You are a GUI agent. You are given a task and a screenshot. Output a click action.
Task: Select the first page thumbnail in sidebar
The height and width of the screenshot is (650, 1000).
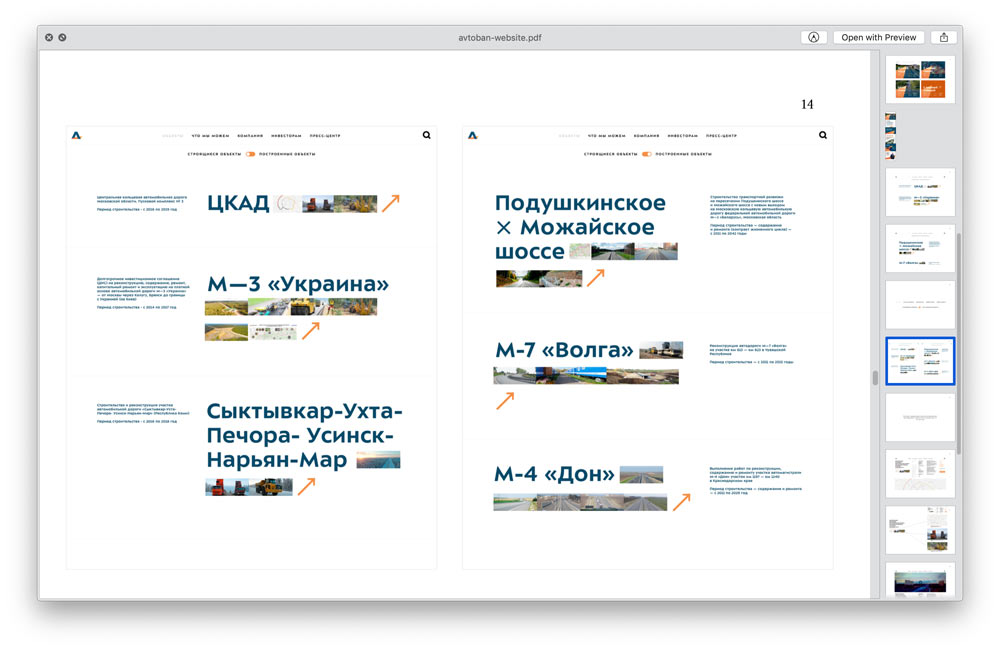click(x=920, y=79)
